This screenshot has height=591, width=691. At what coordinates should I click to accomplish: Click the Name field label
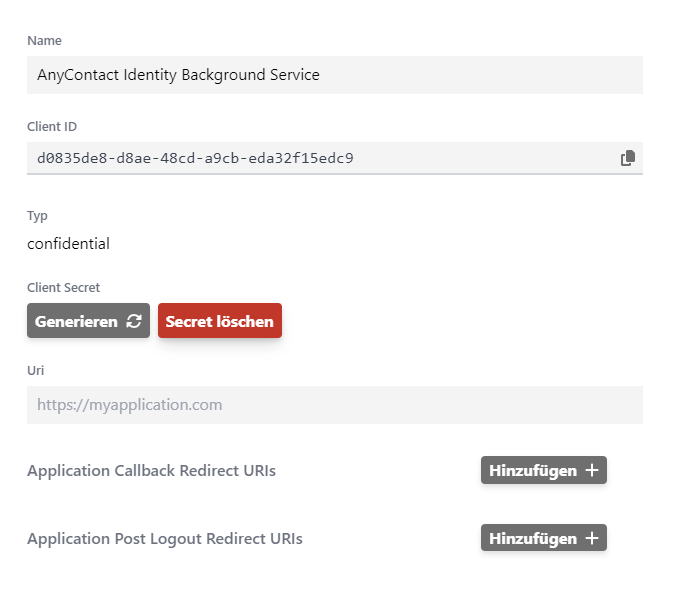click(x=44, y=41)
